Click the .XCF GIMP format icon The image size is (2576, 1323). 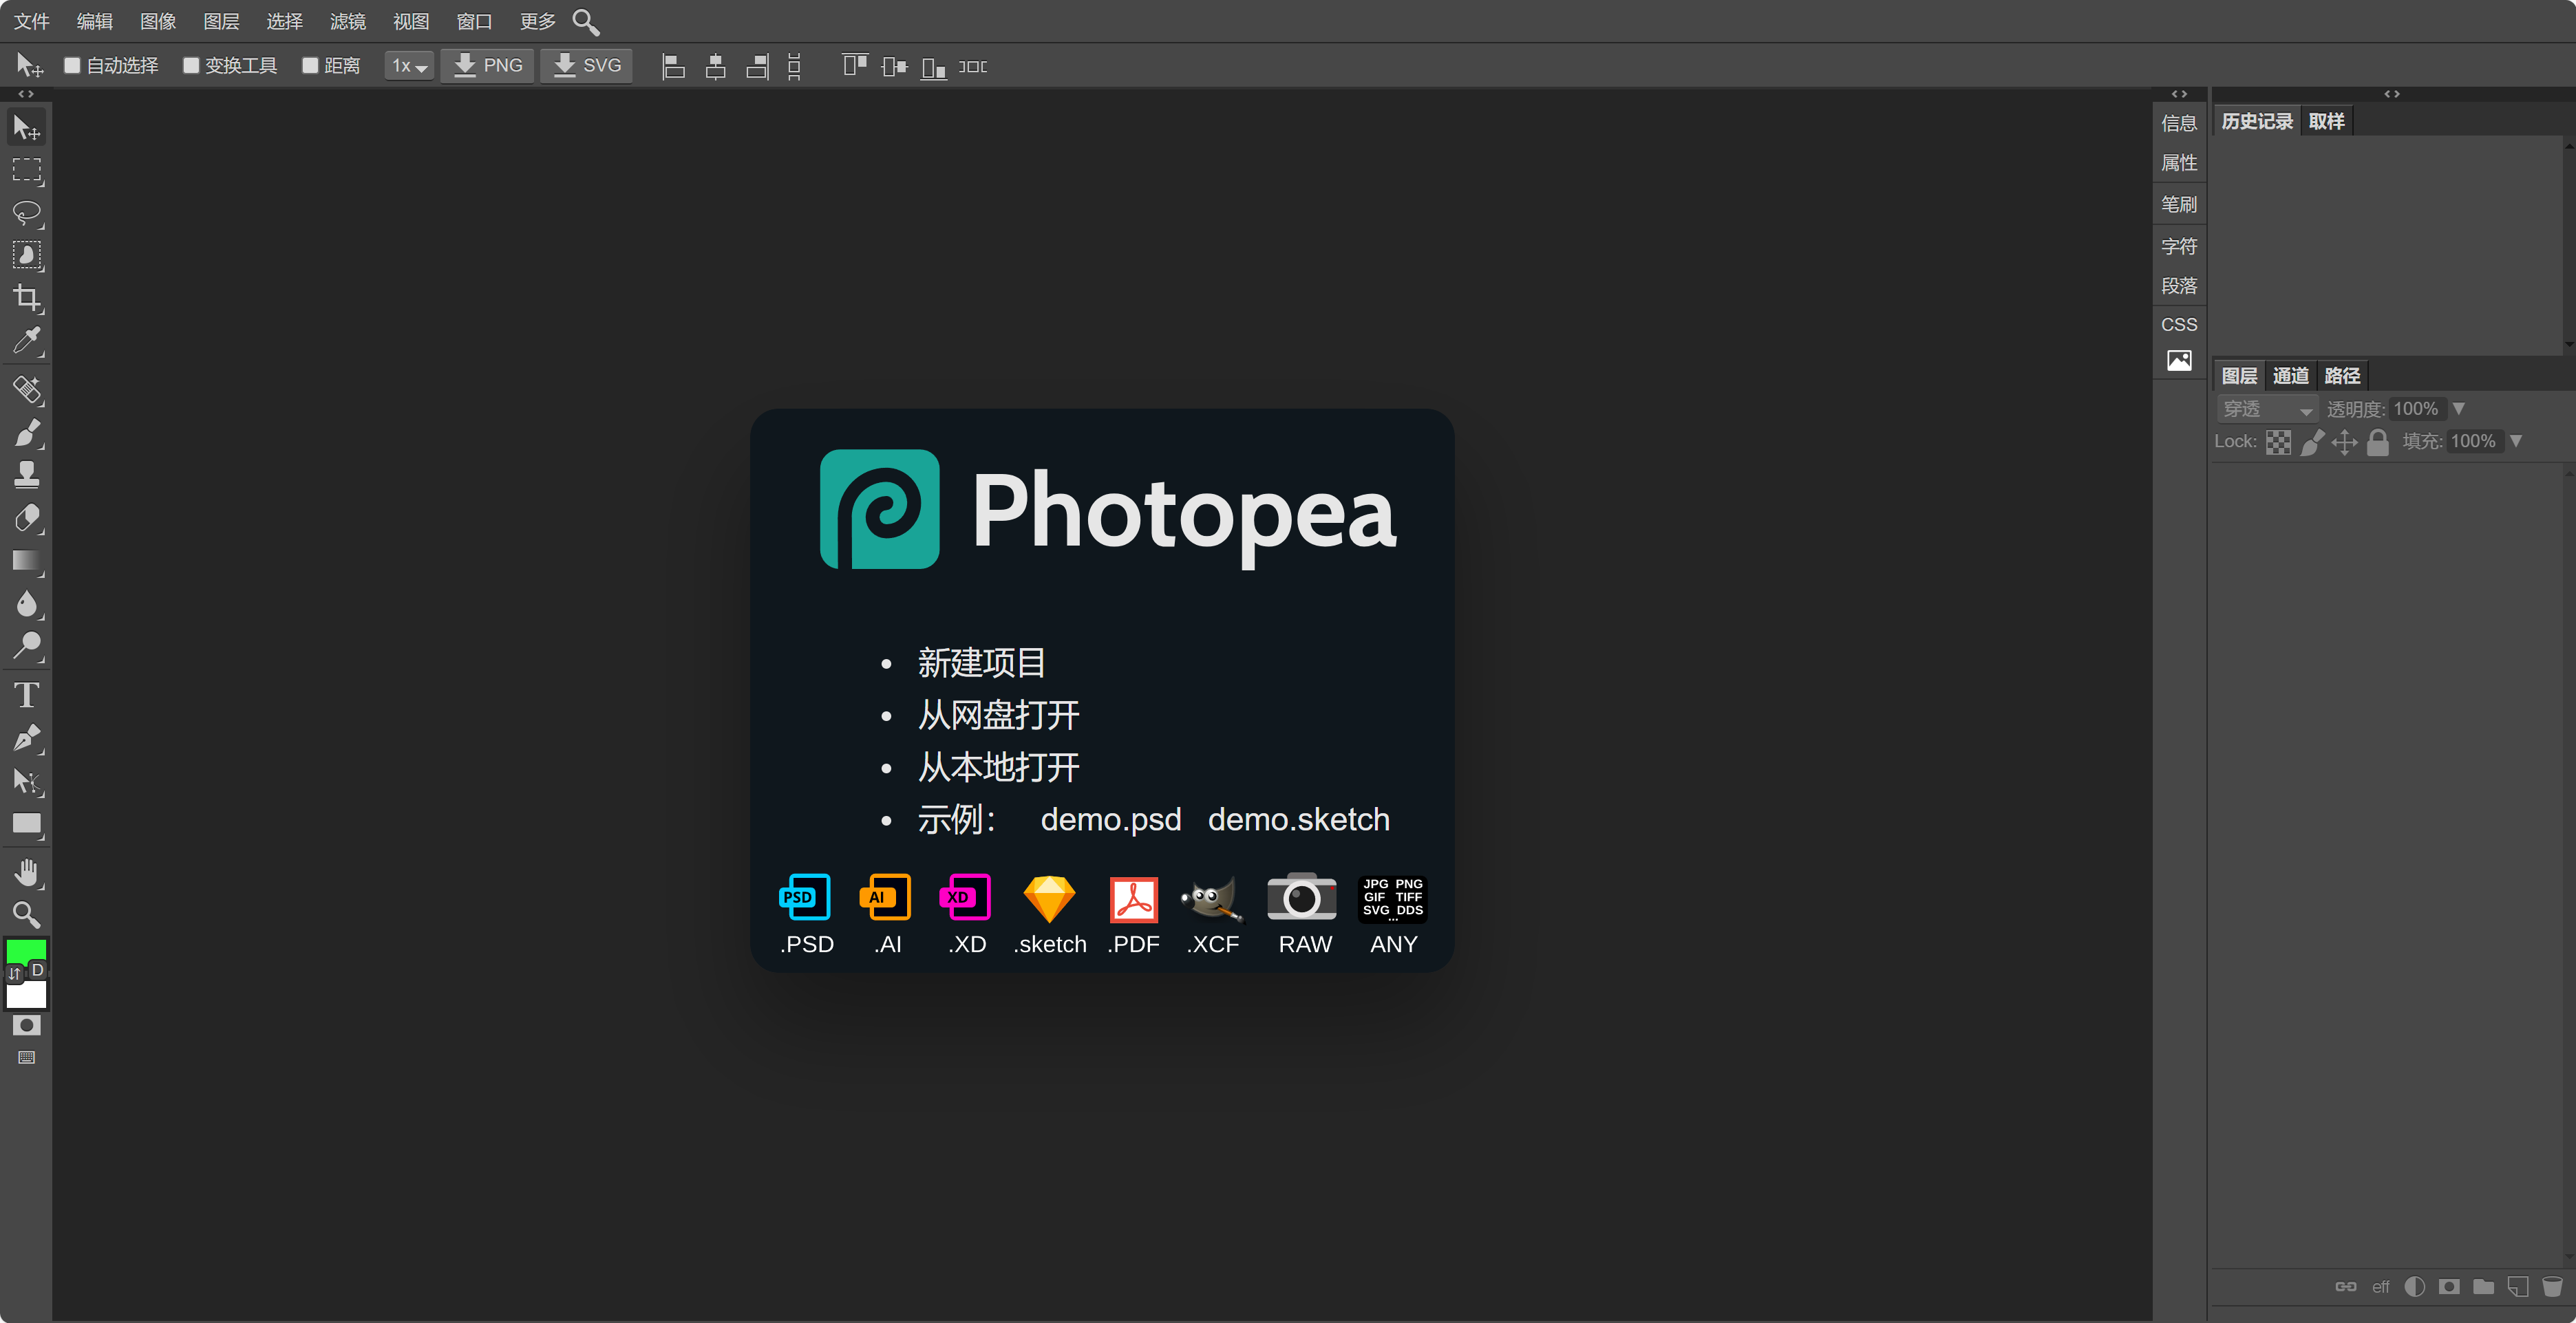(1212, 898)
